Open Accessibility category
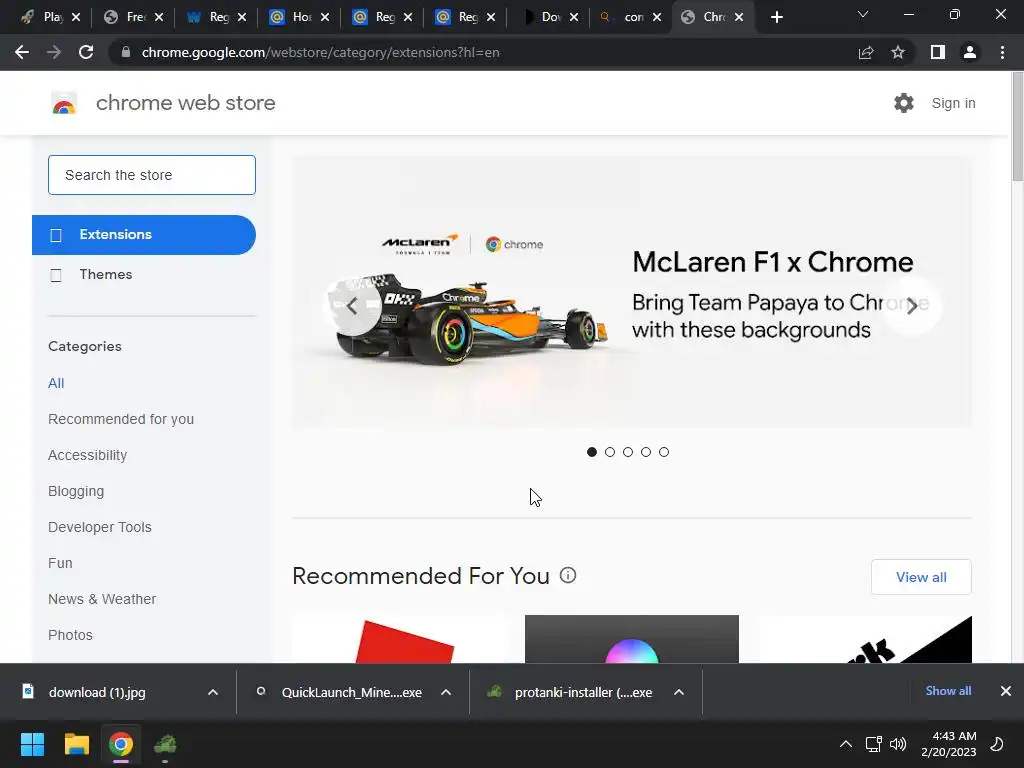The width and height of the screenshot is (1024, 768). click(88, 455)
